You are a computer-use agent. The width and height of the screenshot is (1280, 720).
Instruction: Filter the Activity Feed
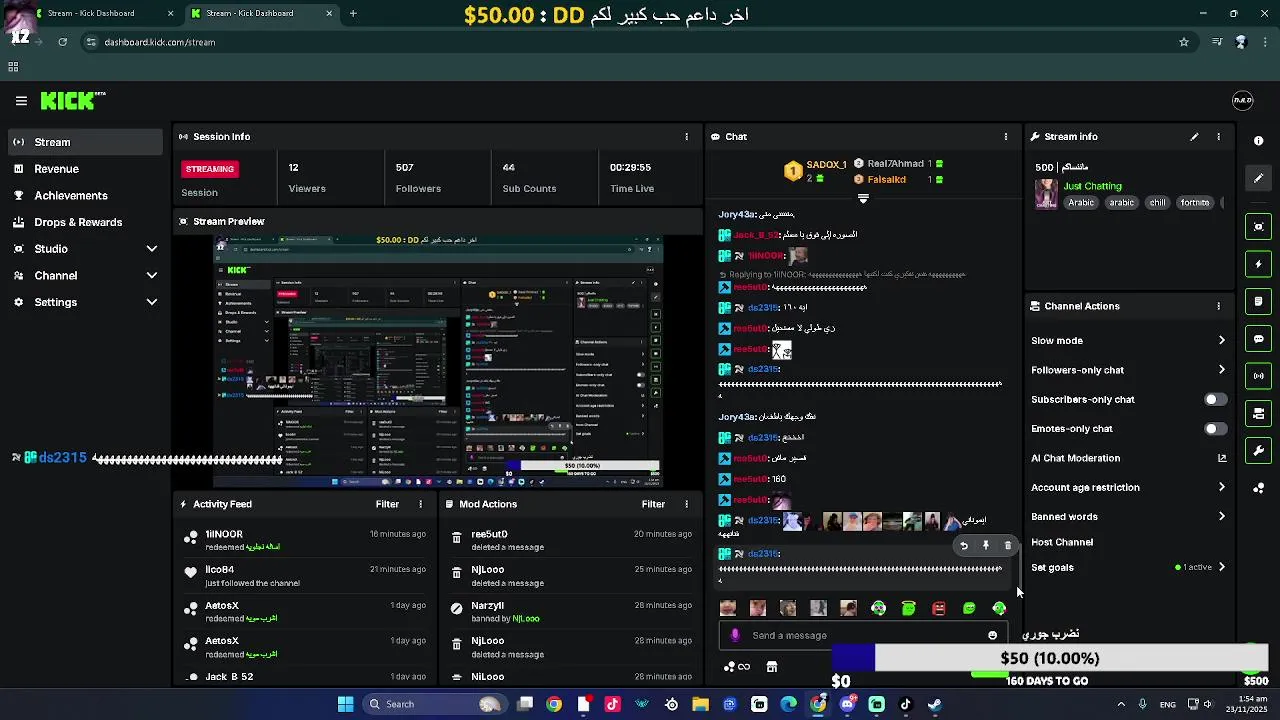pyautogui.click(x=387, y=504)
